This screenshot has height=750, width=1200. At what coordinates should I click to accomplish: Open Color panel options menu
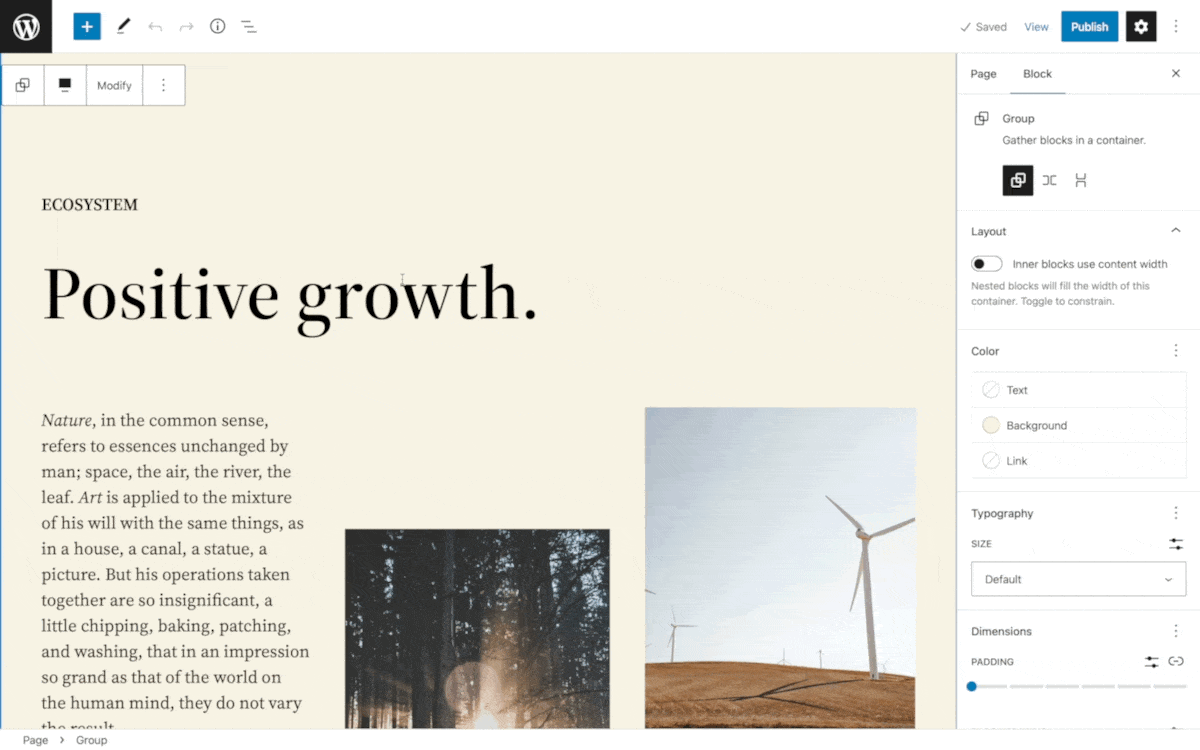click(1176, 351)
